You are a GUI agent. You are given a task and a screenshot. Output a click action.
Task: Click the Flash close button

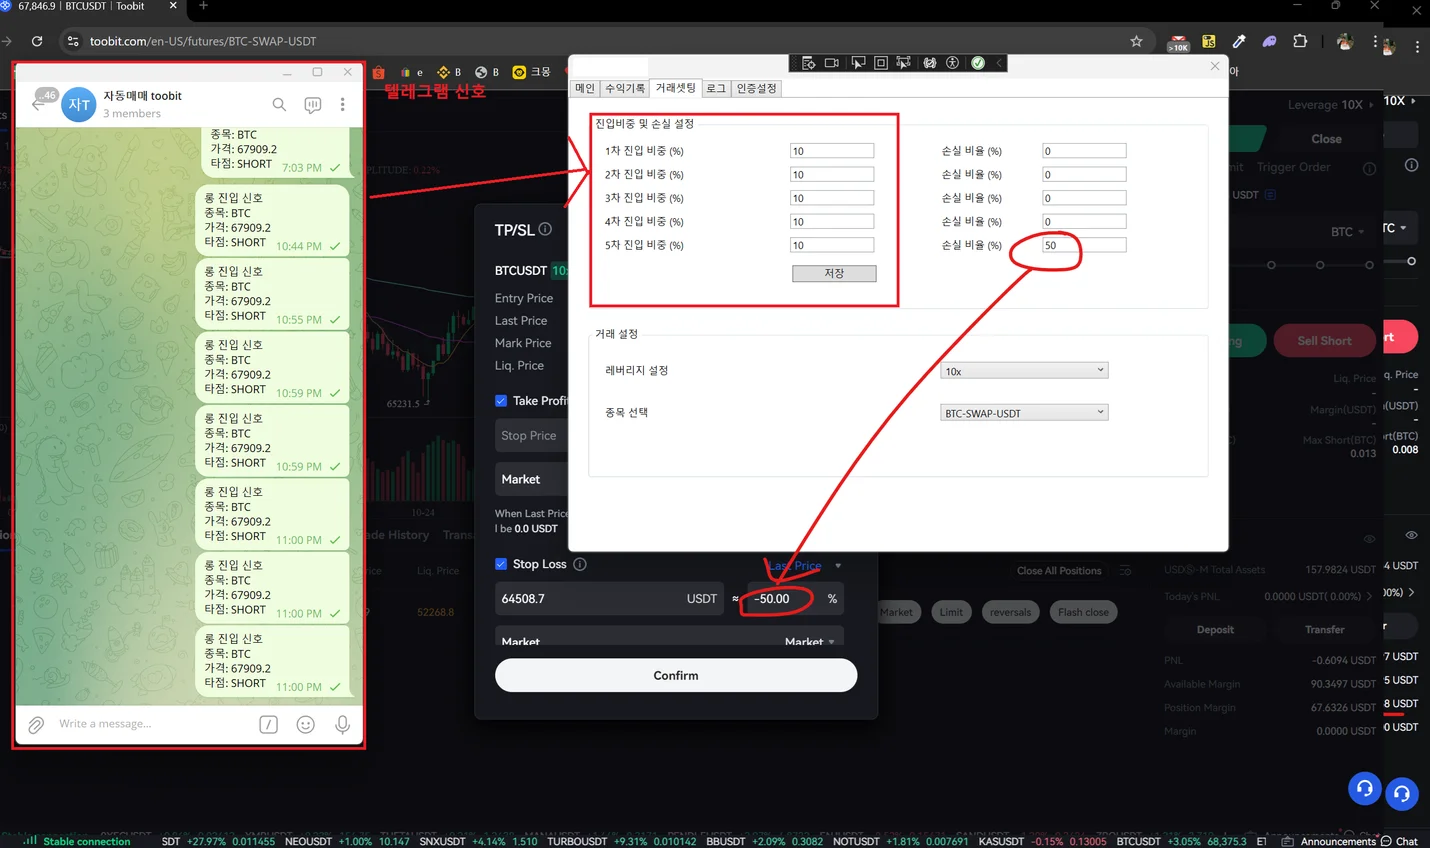click(x=1083, y=612)
